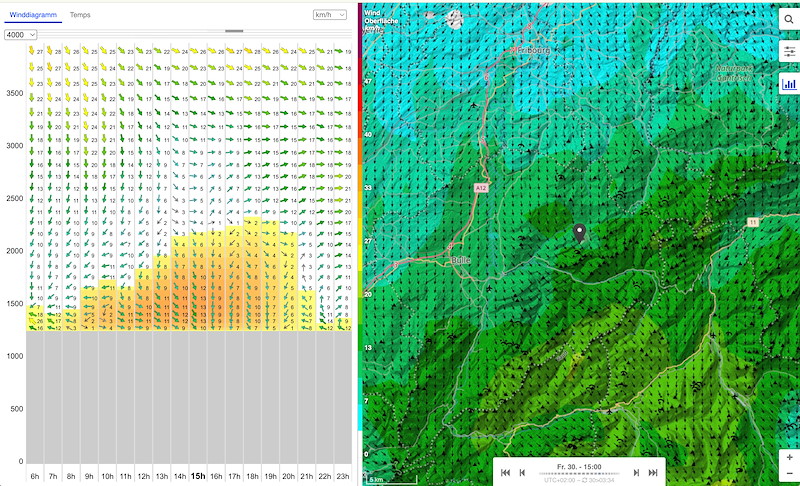This screenshot has width=800, height=486.
Task: Click the 5 km map scale bar
Action: [391, 480]
